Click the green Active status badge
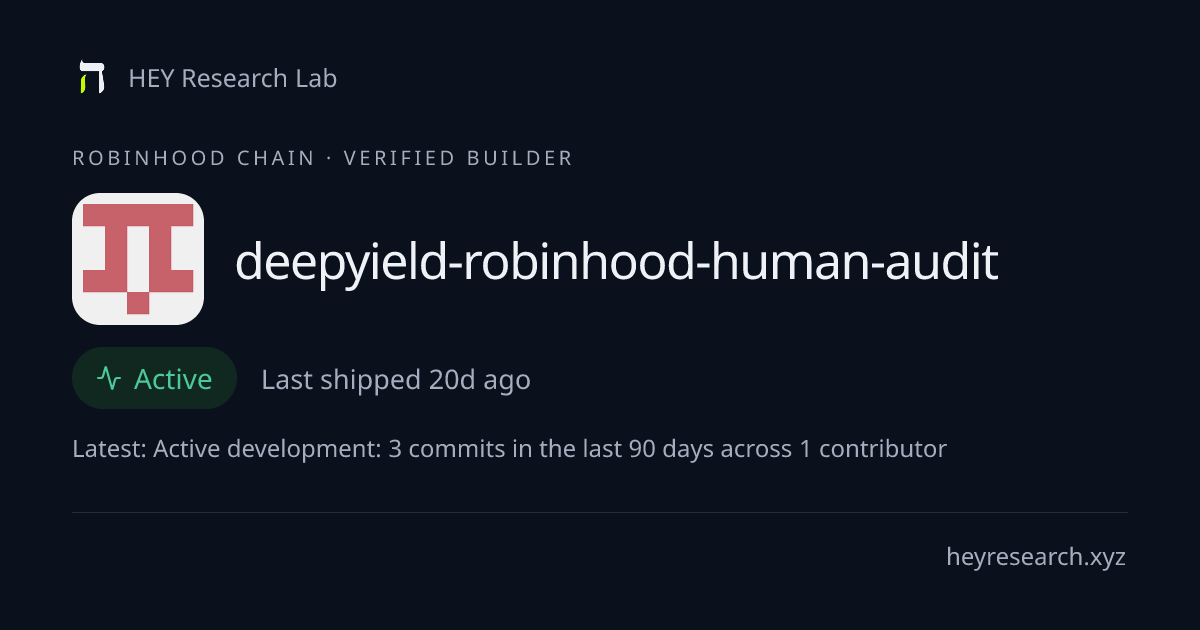The width and height of the screenshot is (1200, 630). point(154,378)
